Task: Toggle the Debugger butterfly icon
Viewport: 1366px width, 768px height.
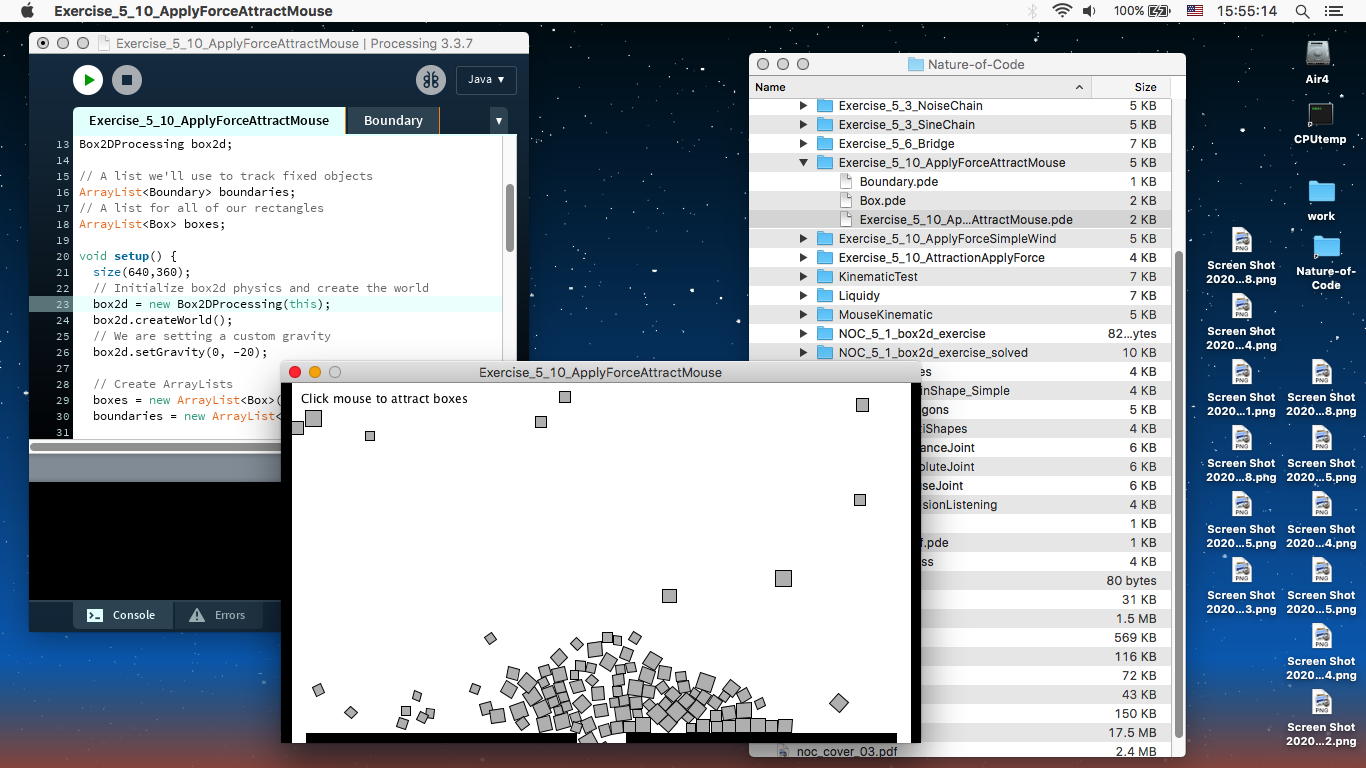Action: (x=431, y=80)
